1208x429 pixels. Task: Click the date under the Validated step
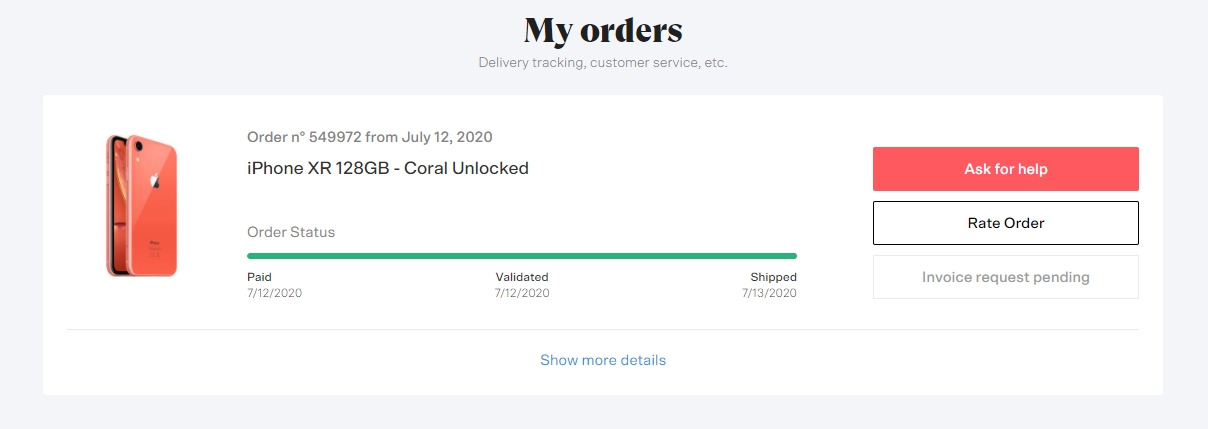pyautogui.click(x=522, y=293)
